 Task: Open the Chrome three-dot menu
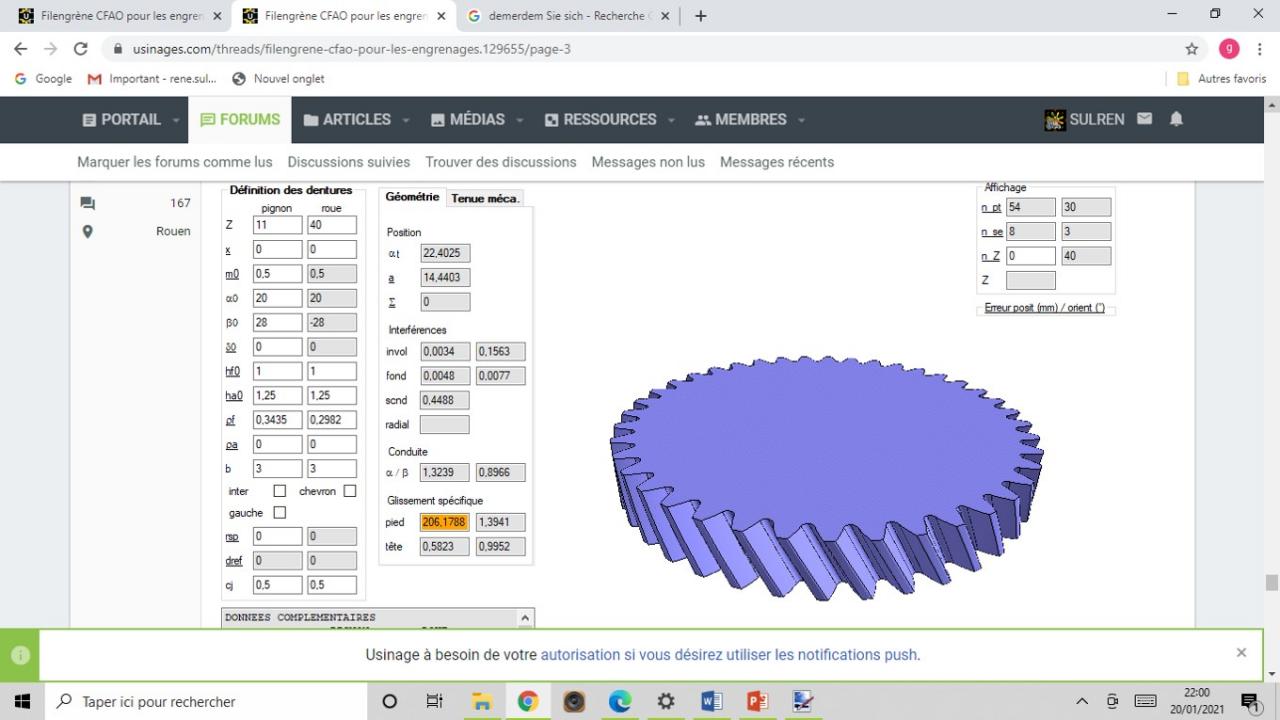click(x=1260, y=48)
